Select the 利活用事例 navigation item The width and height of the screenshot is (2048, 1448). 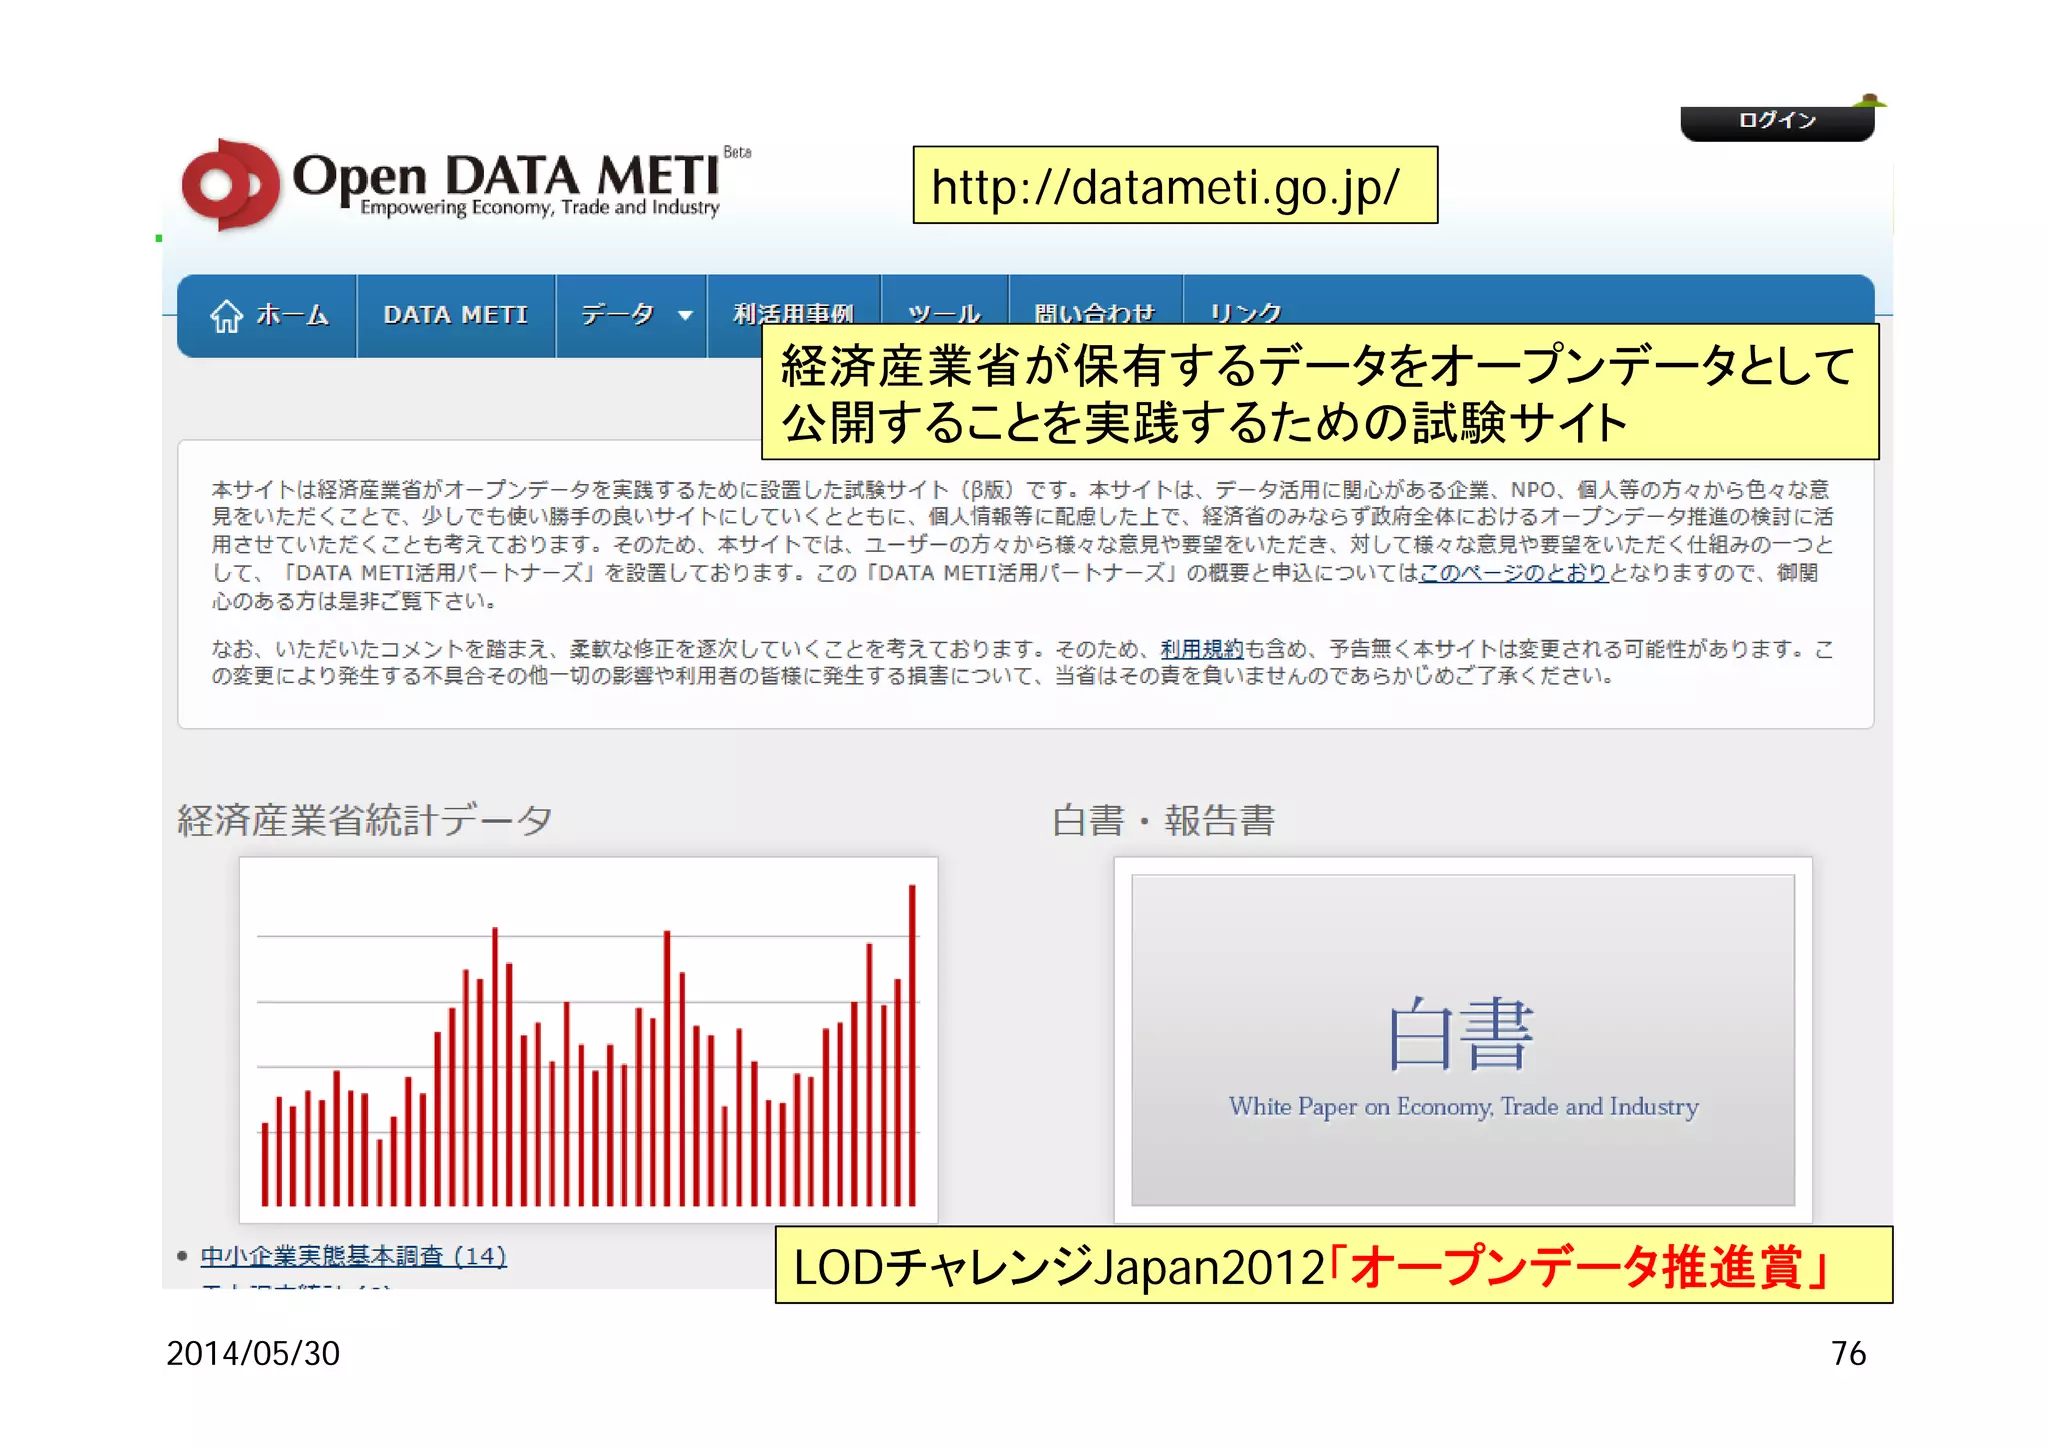tap(794, 313)
